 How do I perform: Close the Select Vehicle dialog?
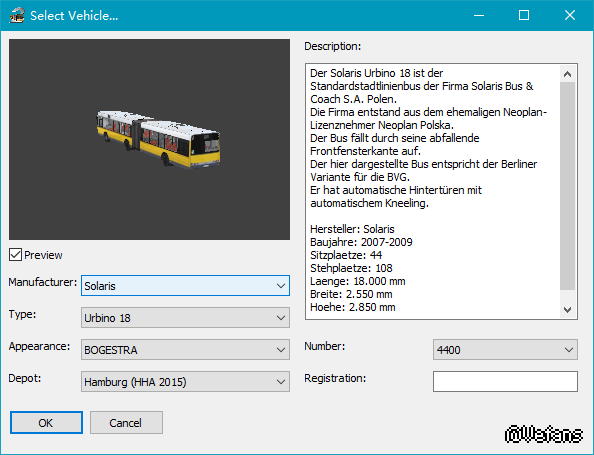point(570,16)
